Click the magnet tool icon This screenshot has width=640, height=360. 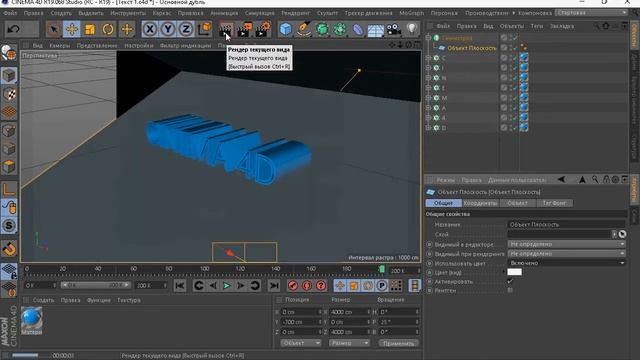pos(9,249)
